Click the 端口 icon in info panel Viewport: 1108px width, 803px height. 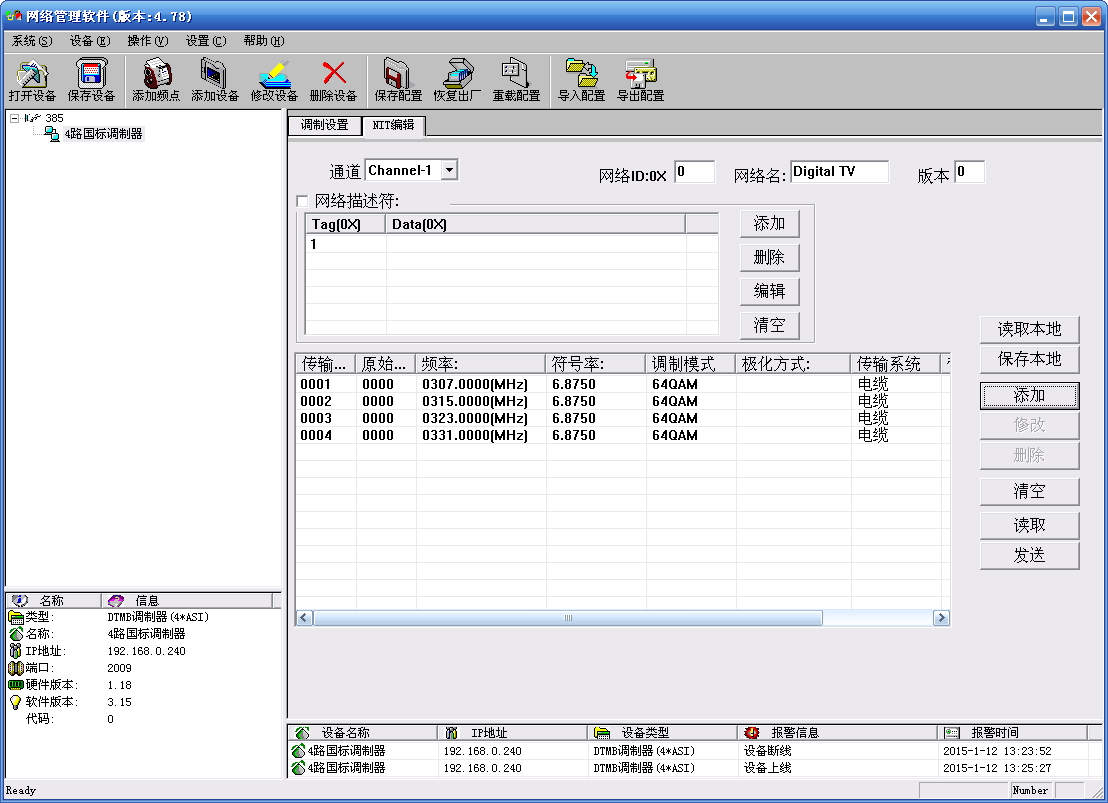click(16, 668)
